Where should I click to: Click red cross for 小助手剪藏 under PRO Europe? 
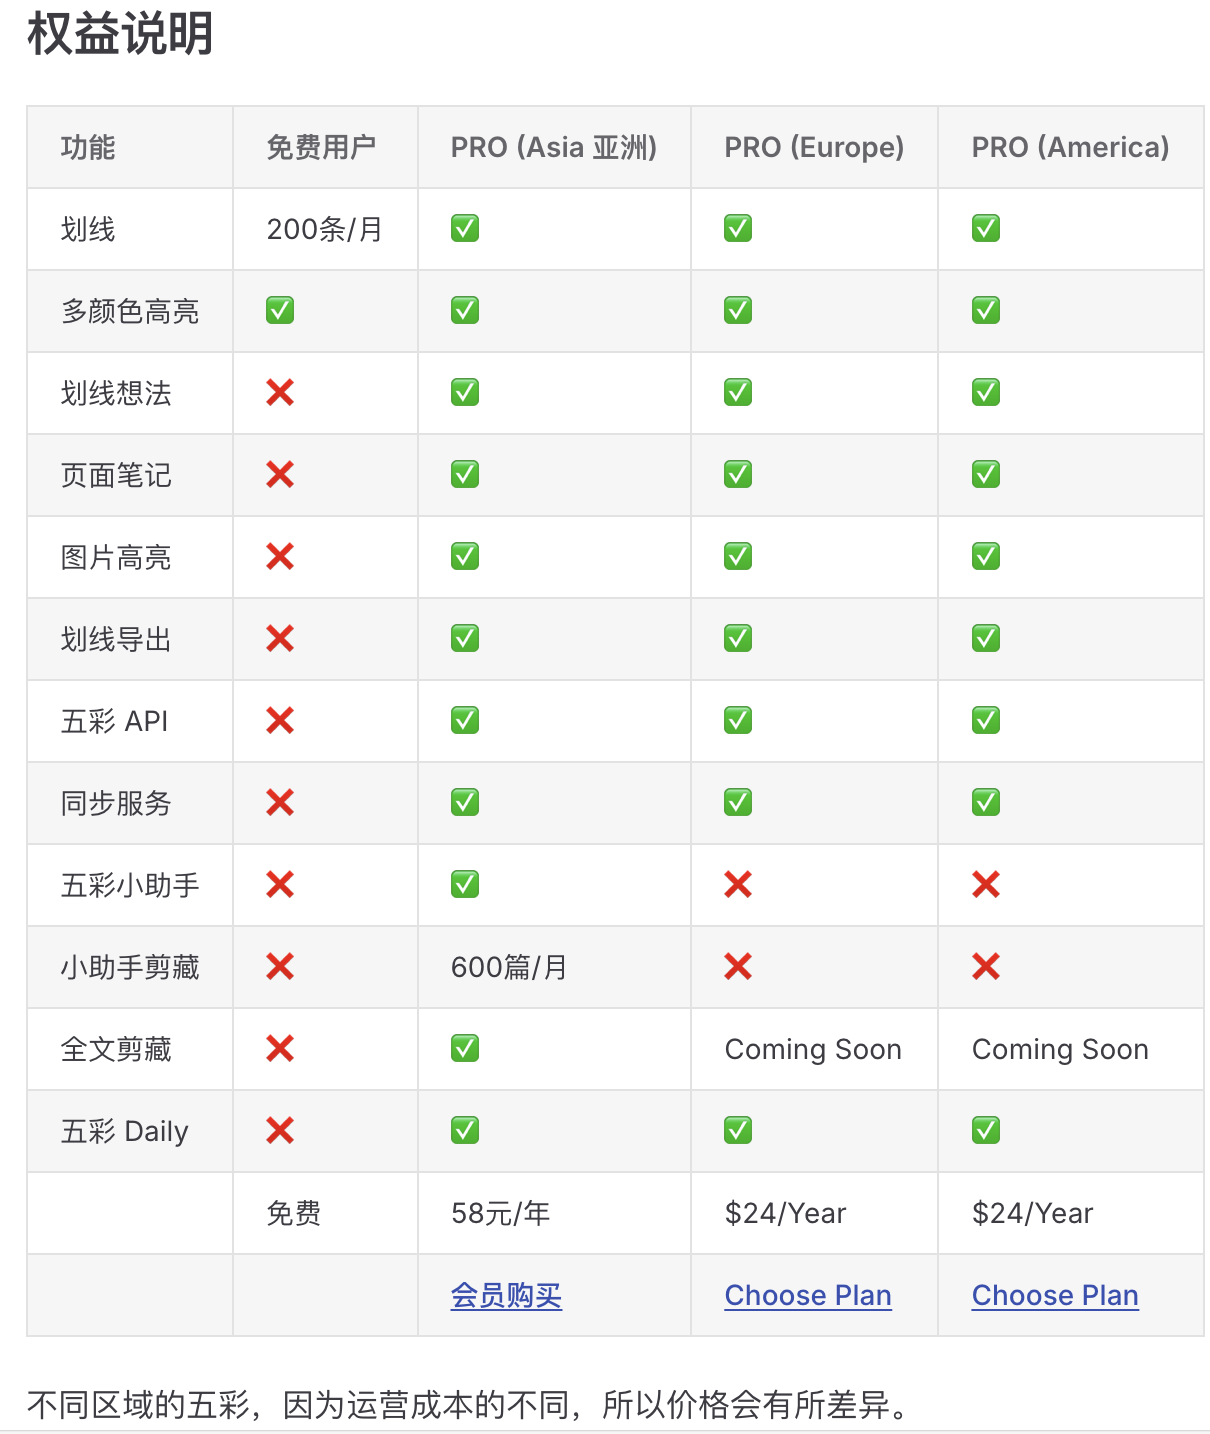(738, 967)
